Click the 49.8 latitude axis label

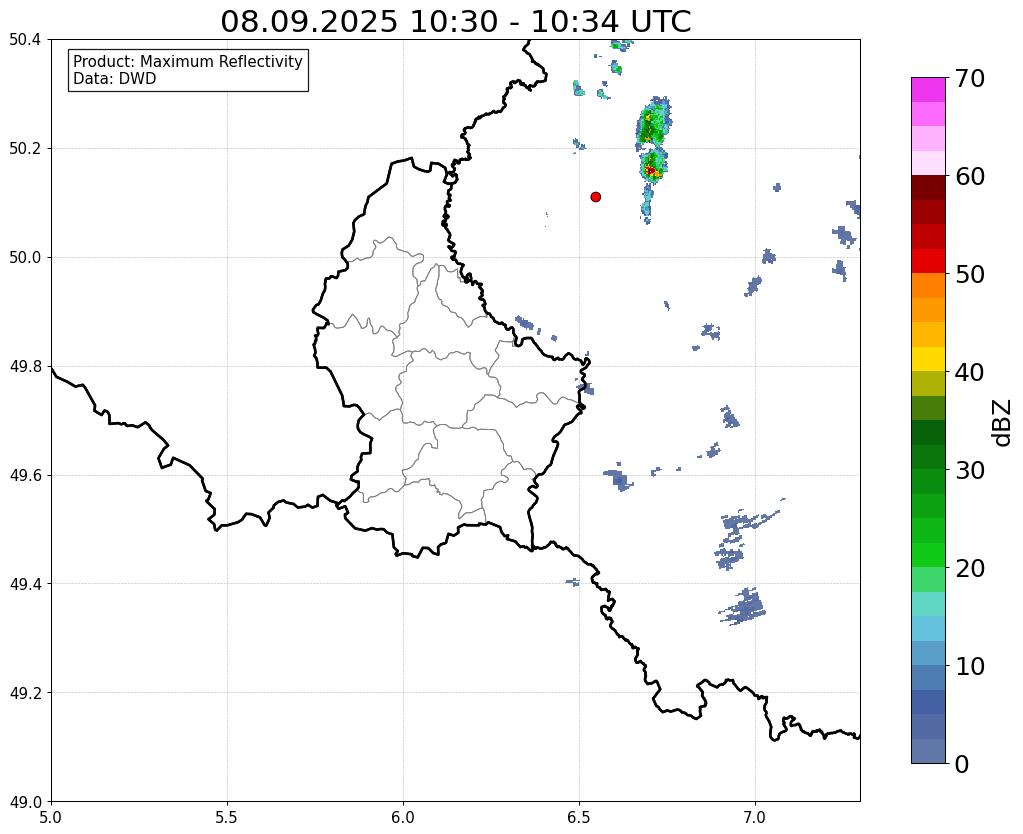(25, 366)
